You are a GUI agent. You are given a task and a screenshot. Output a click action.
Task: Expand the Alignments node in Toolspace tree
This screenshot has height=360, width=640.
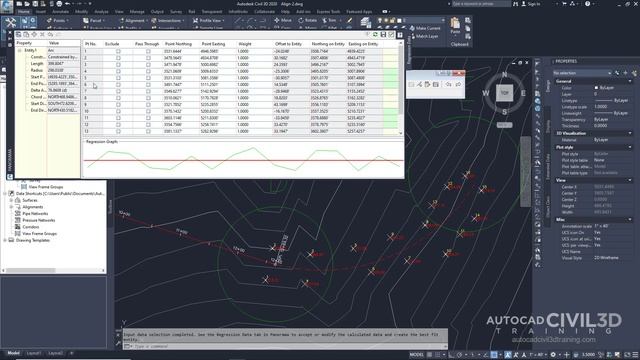(11, 207)
